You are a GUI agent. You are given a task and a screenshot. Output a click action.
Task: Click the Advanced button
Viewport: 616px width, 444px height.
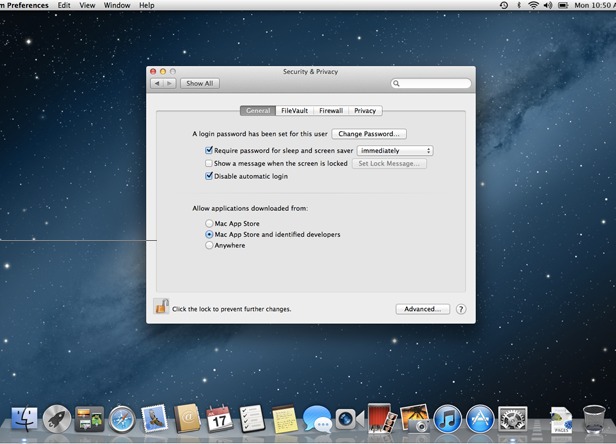pos(422,309)
